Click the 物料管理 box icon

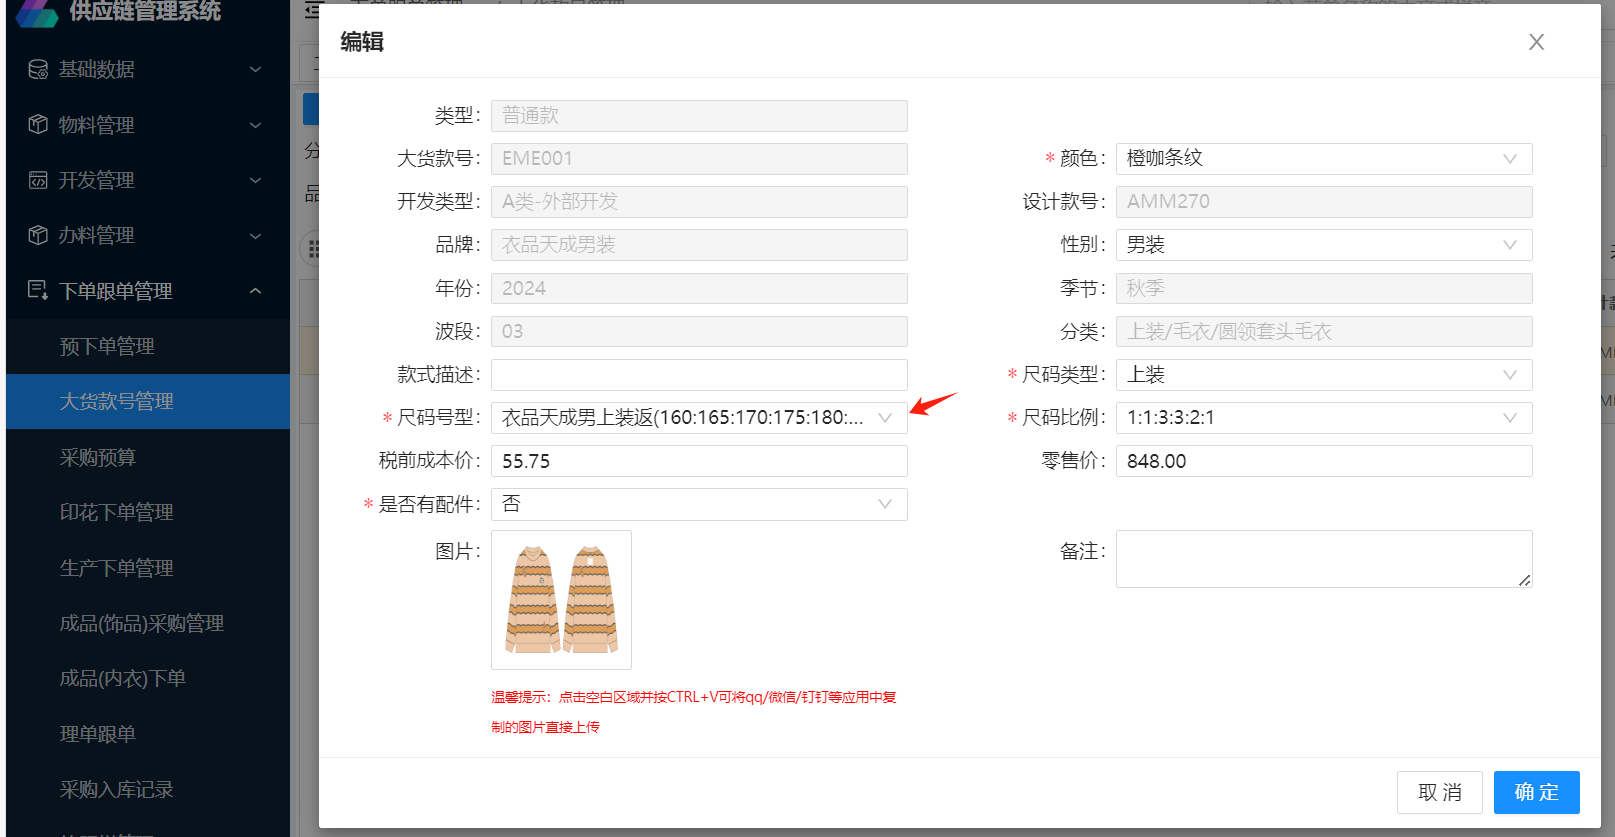(38, 124)
